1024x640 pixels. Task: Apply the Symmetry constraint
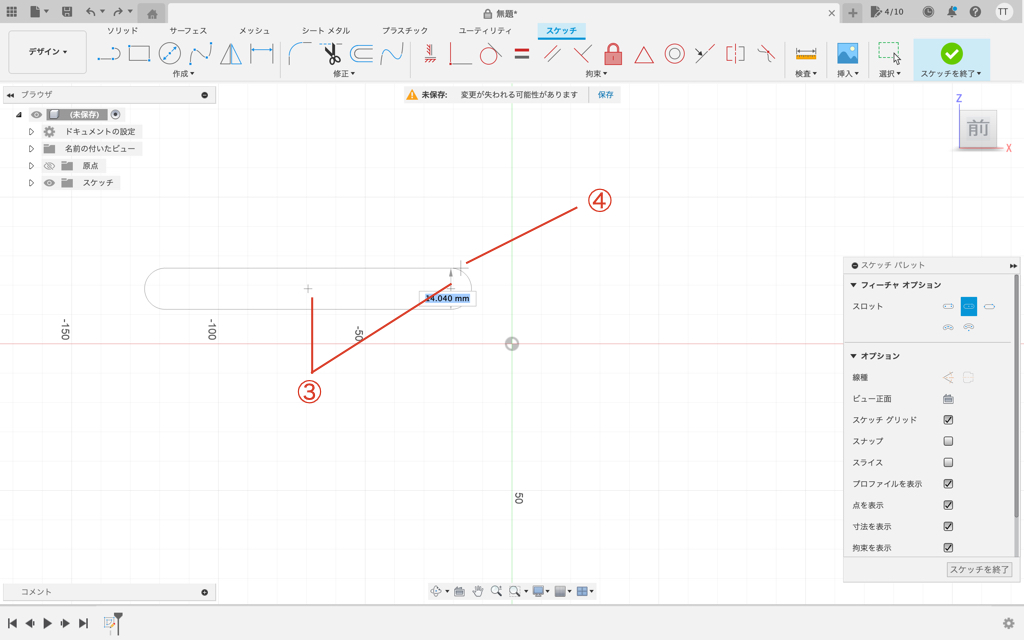(x=735, y=54)
